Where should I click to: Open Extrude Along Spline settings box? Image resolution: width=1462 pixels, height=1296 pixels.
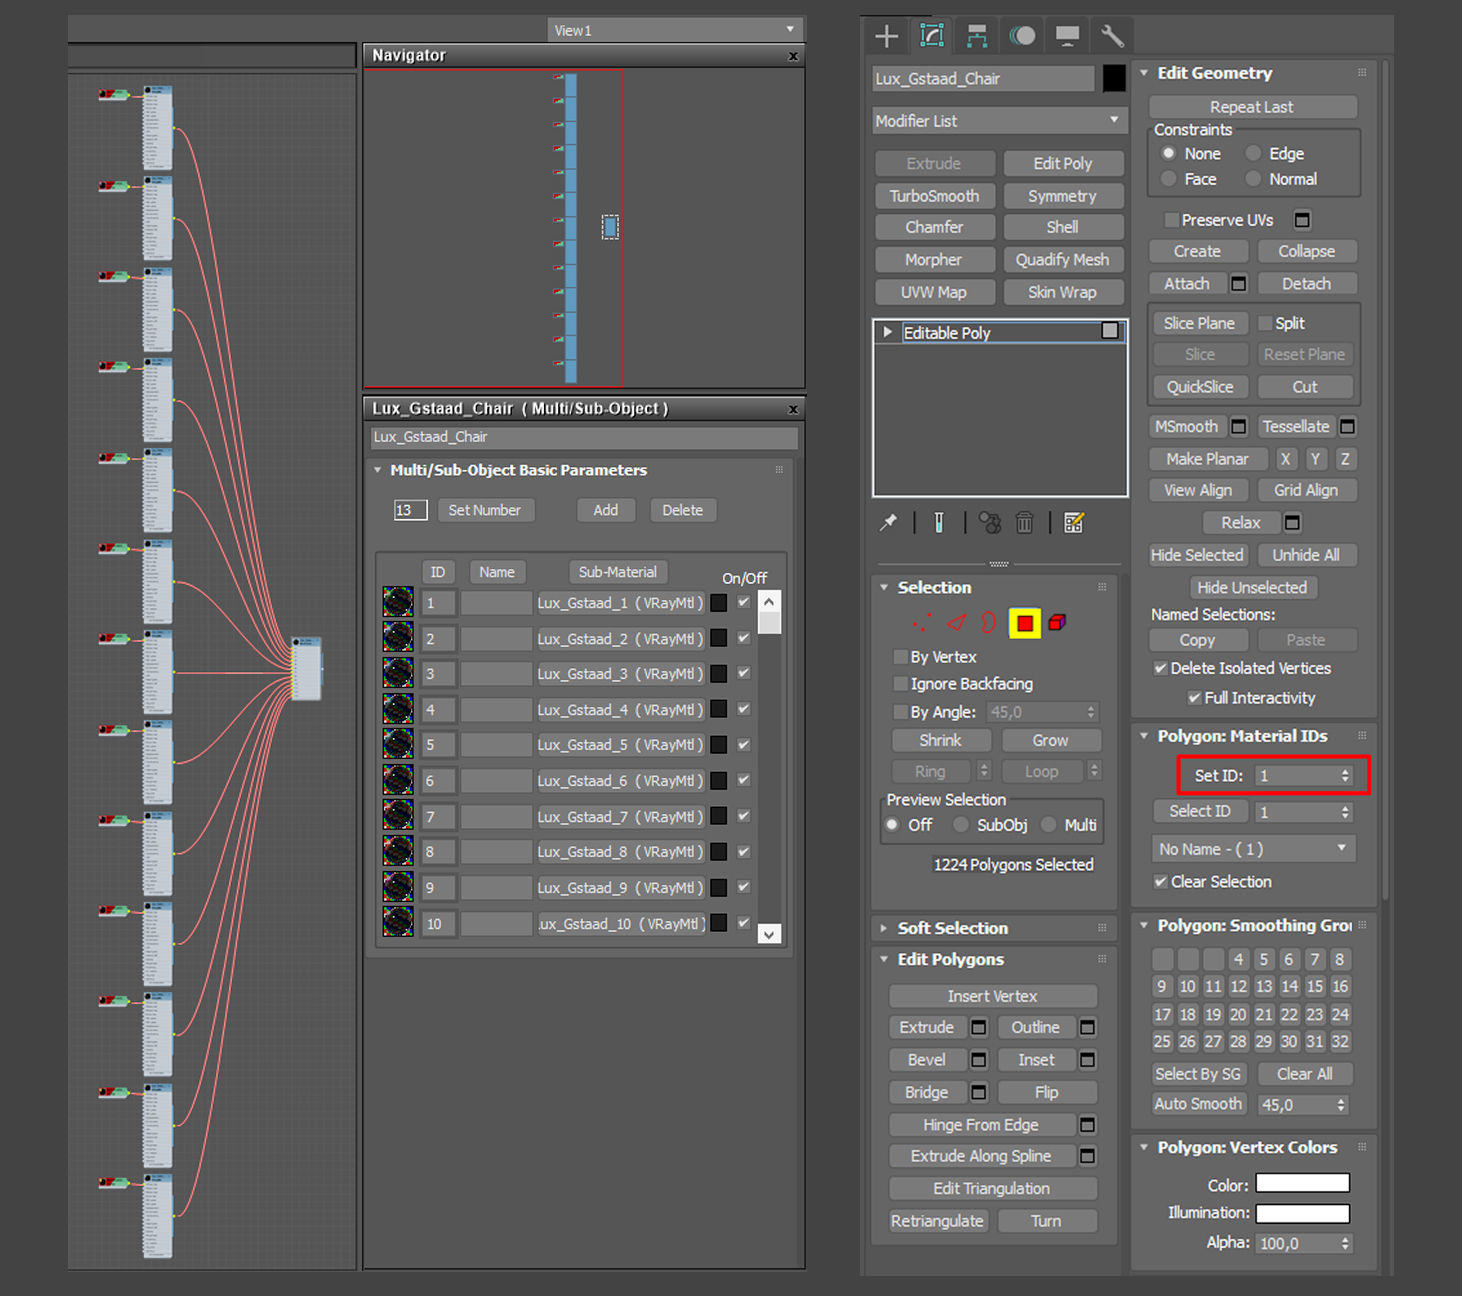click(x=1087, y=1156)
